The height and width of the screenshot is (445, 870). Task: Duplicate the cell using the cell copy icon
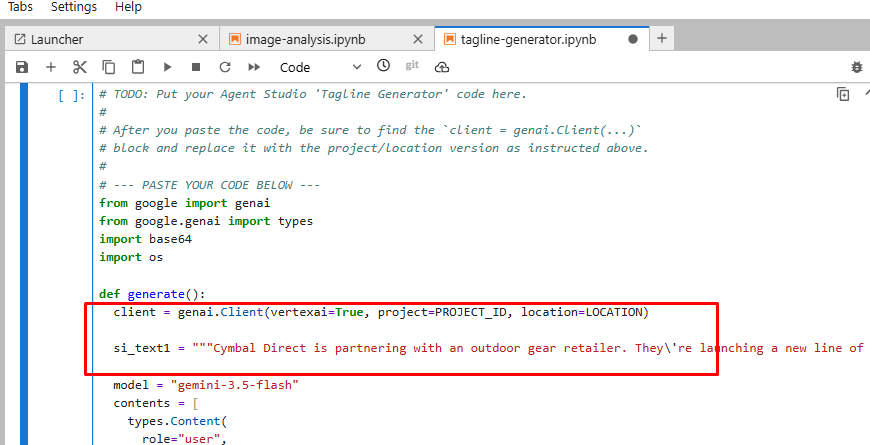(x=843, y=94)
